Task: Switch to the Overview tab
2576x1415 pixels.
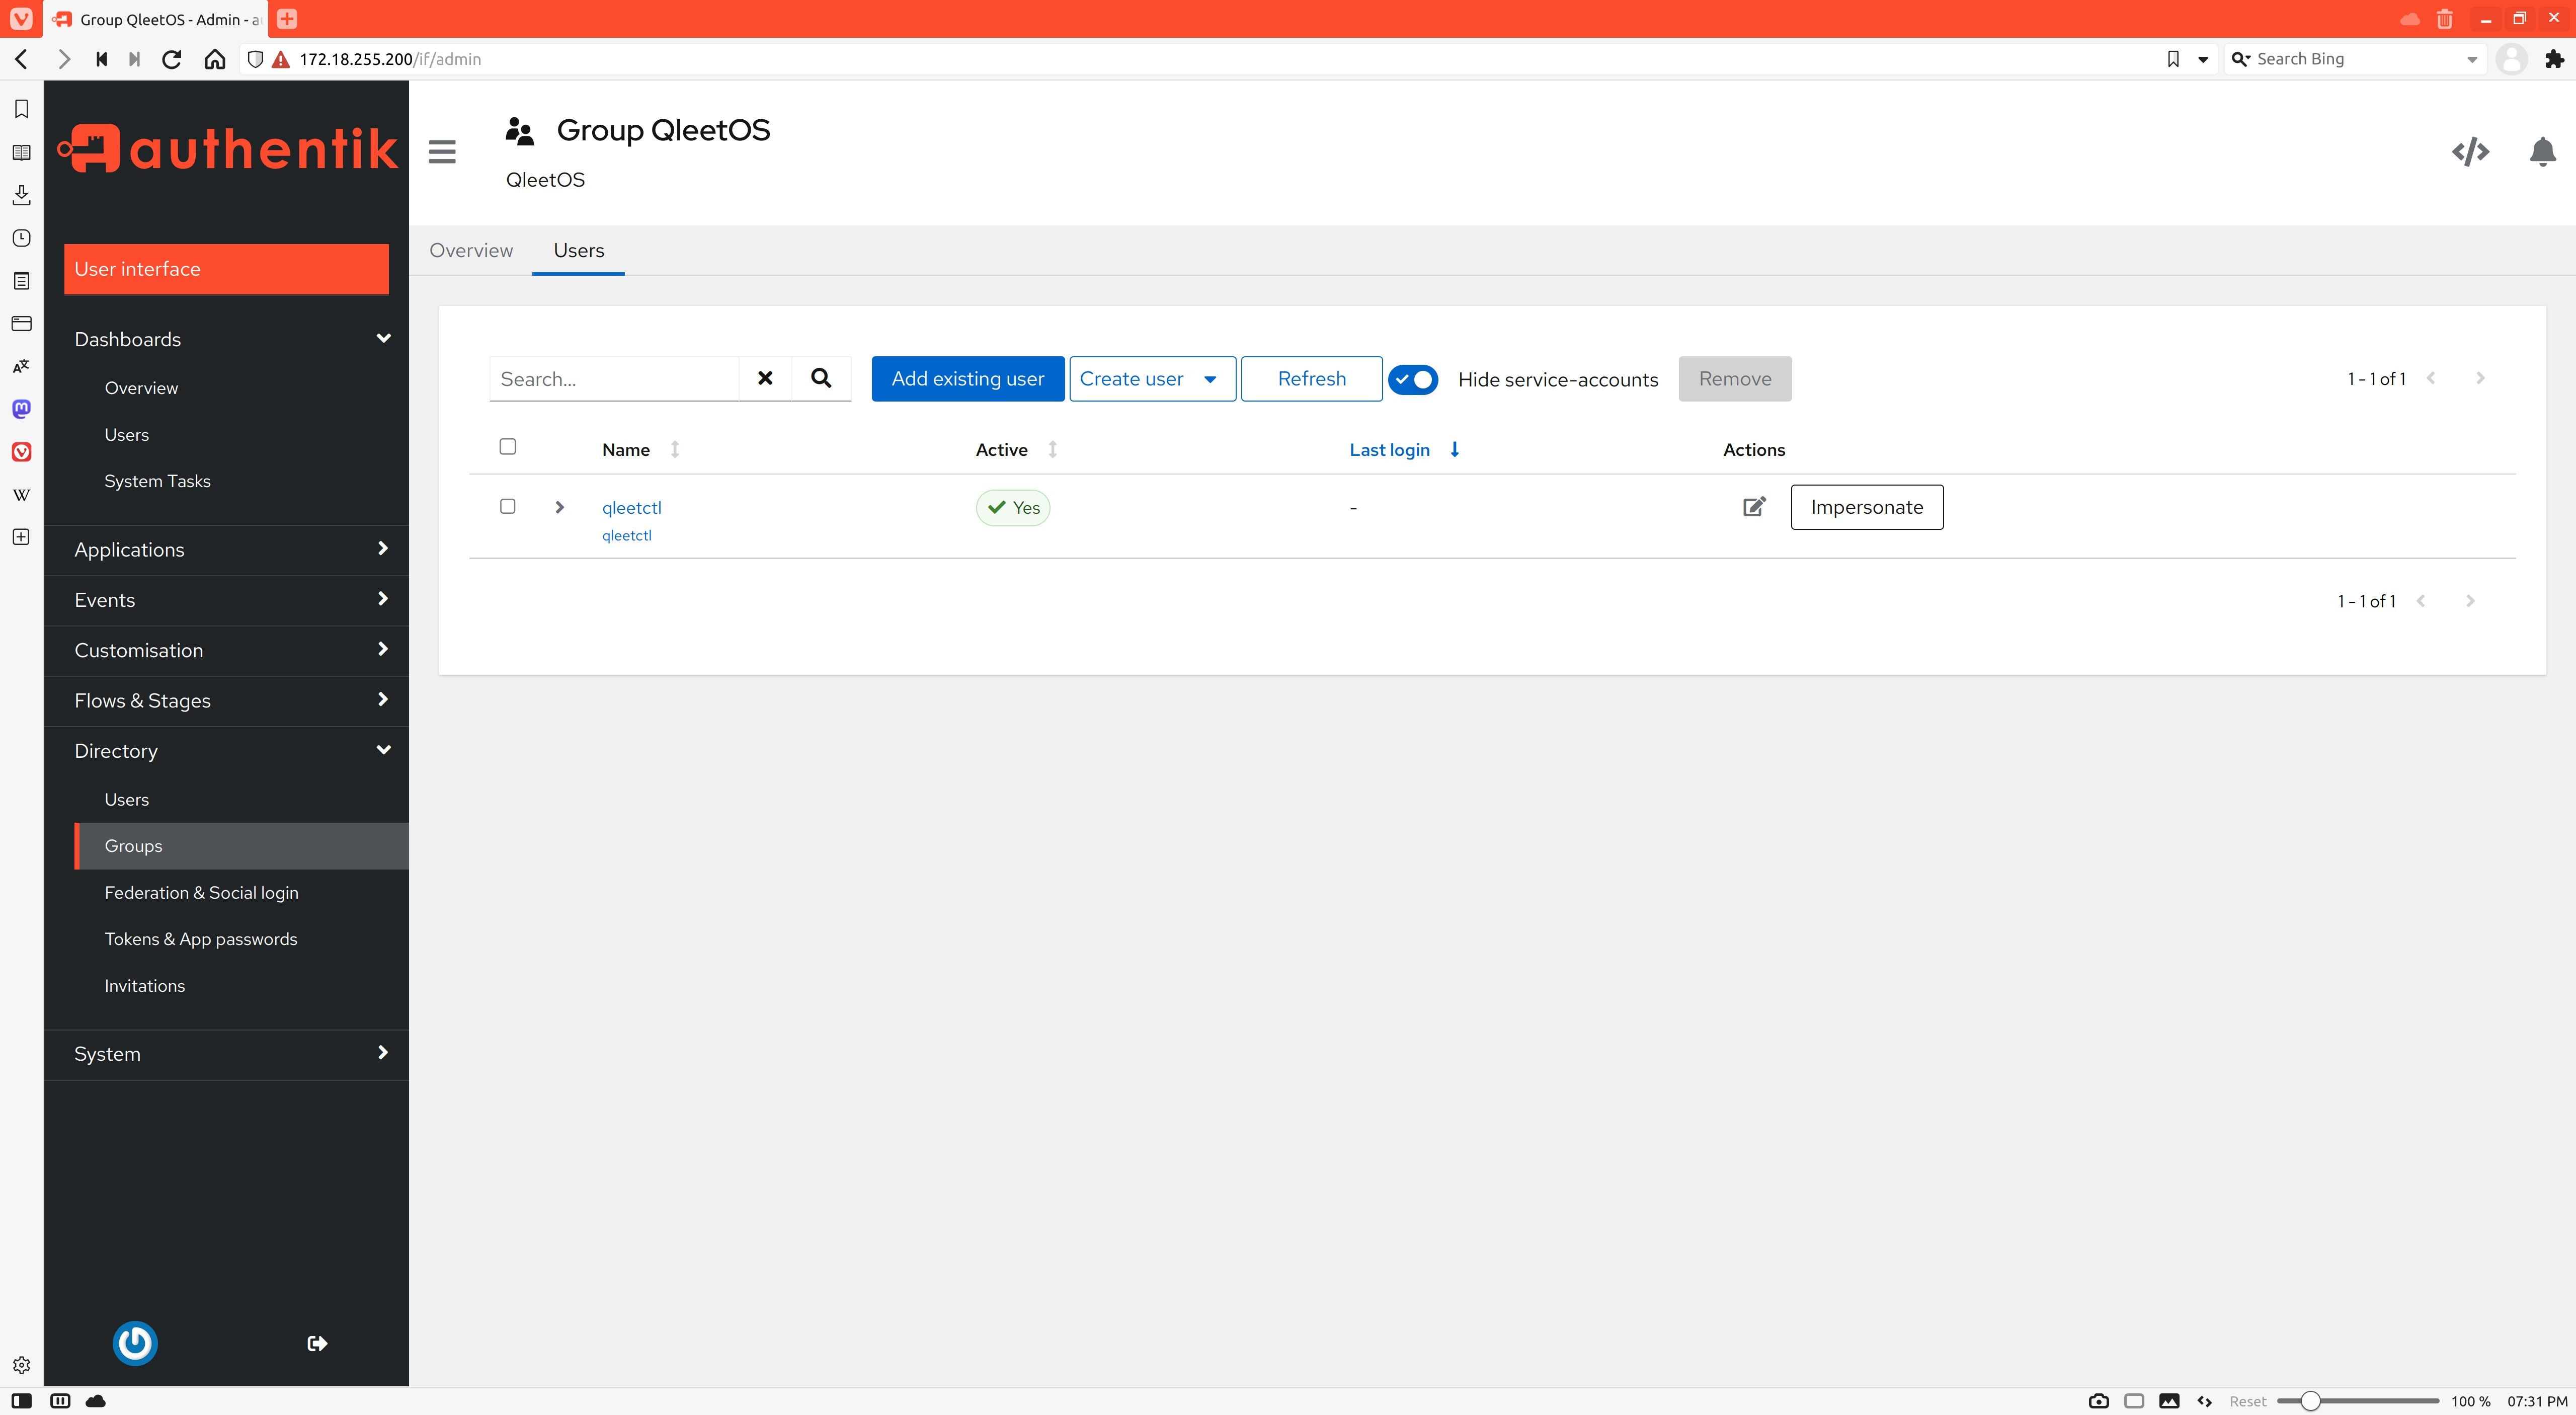Action: (471, 250)
